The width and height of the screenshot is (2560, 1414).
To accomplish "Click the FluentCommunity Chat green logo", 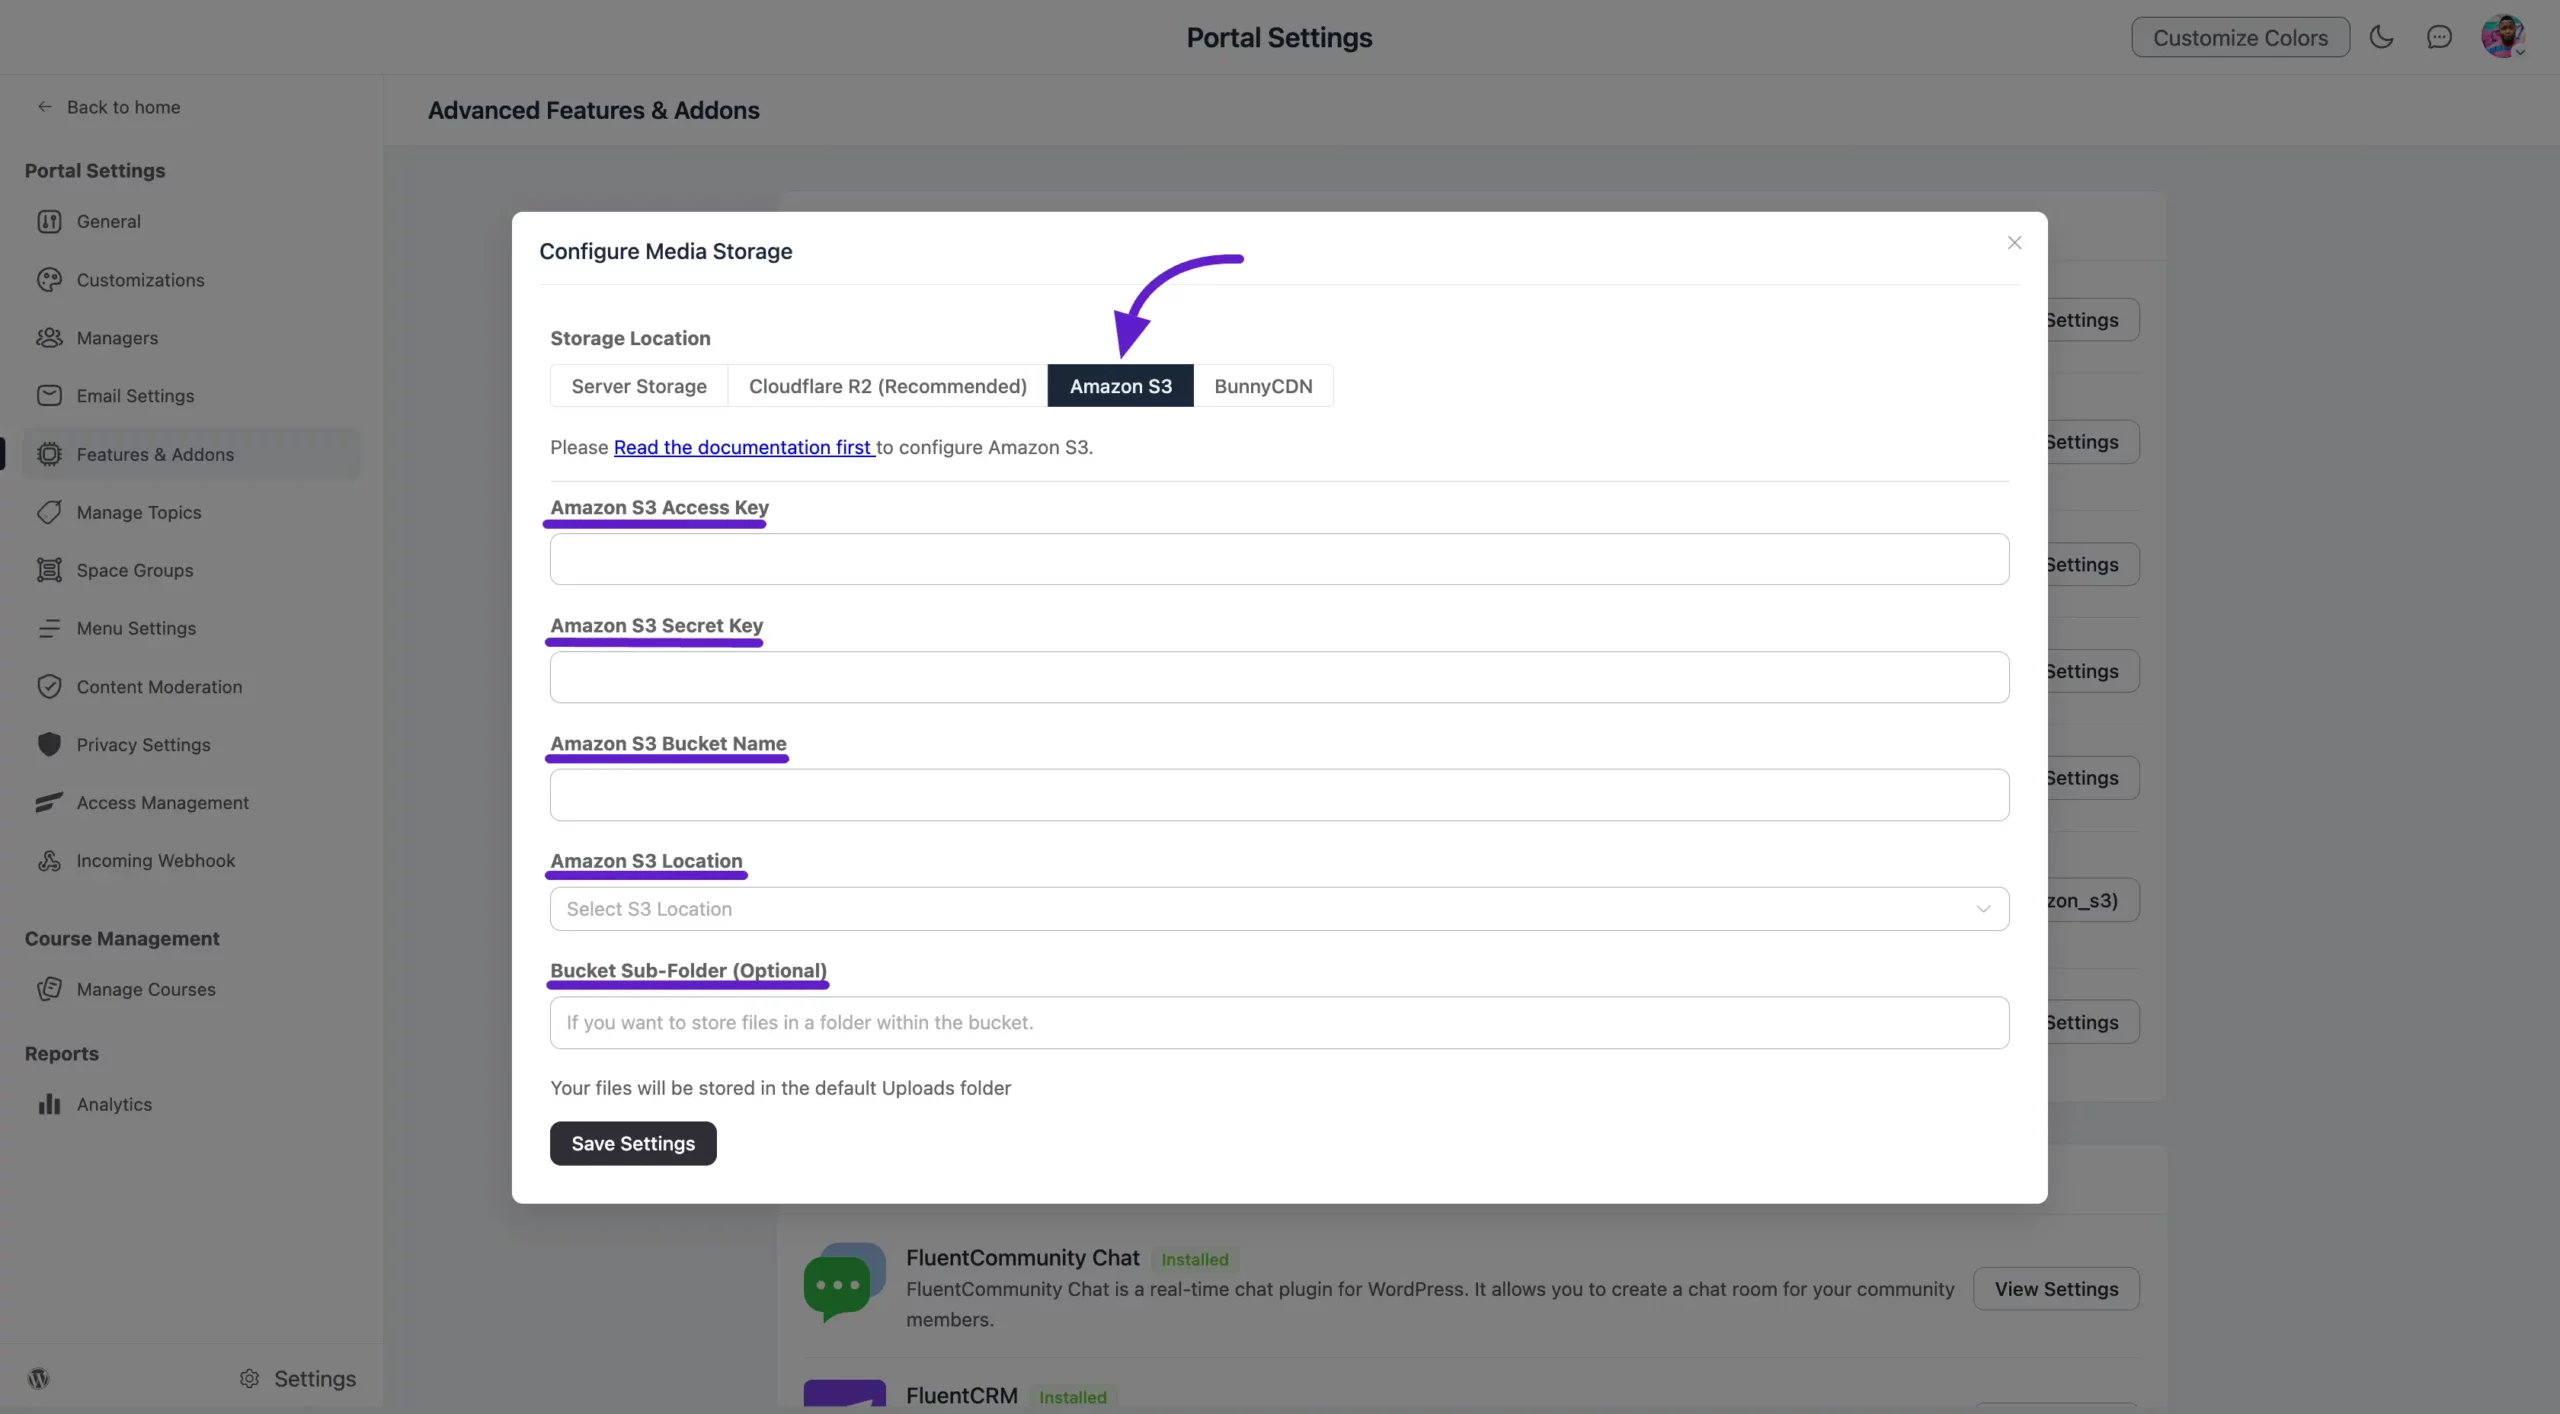I will [x=845, y=1282].
